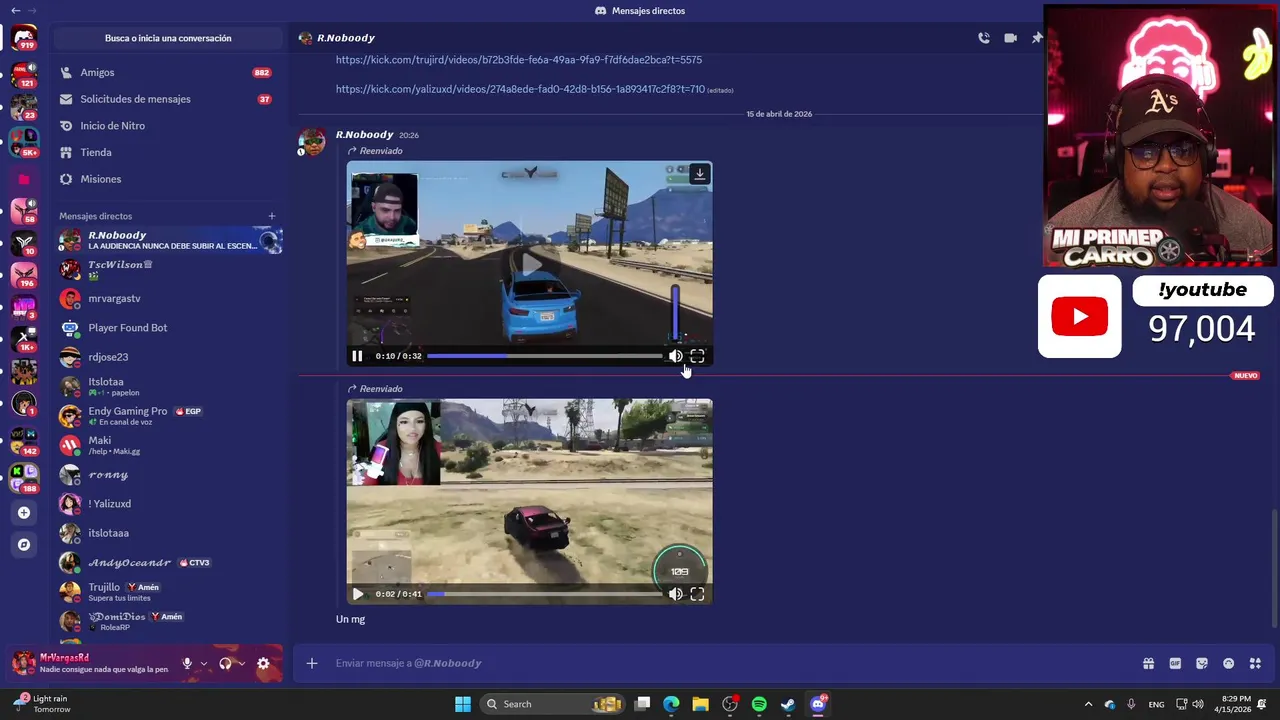
Task: Play the second forwarded video
Action: pyautogui.click(x=357, y=594)
